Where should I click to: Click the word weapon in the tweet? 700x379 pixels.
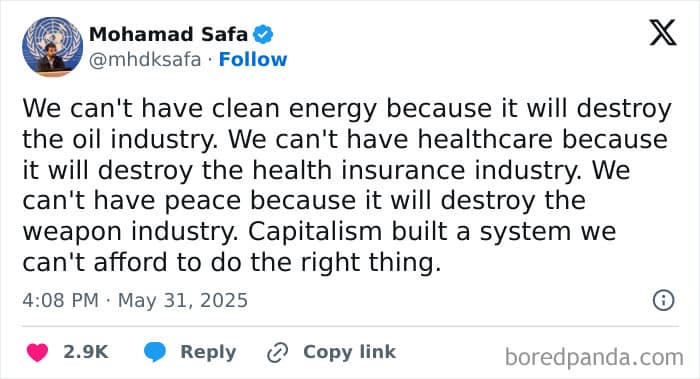[x=73, y=233]
